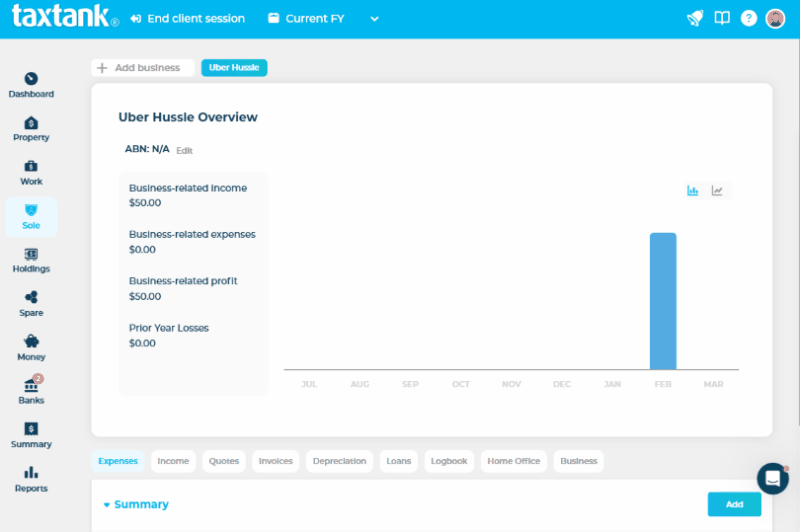
Task: Open the Money piggy bank icon
Action: [31, 341]
